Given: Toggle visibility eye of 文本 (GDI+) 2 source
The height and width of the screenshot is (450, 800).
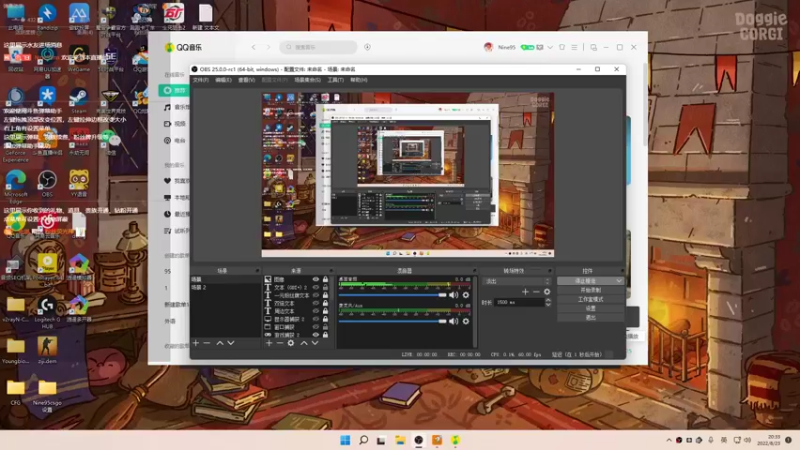Looking at the screenshot, I should pyautogui.click(x=316, y=287).
